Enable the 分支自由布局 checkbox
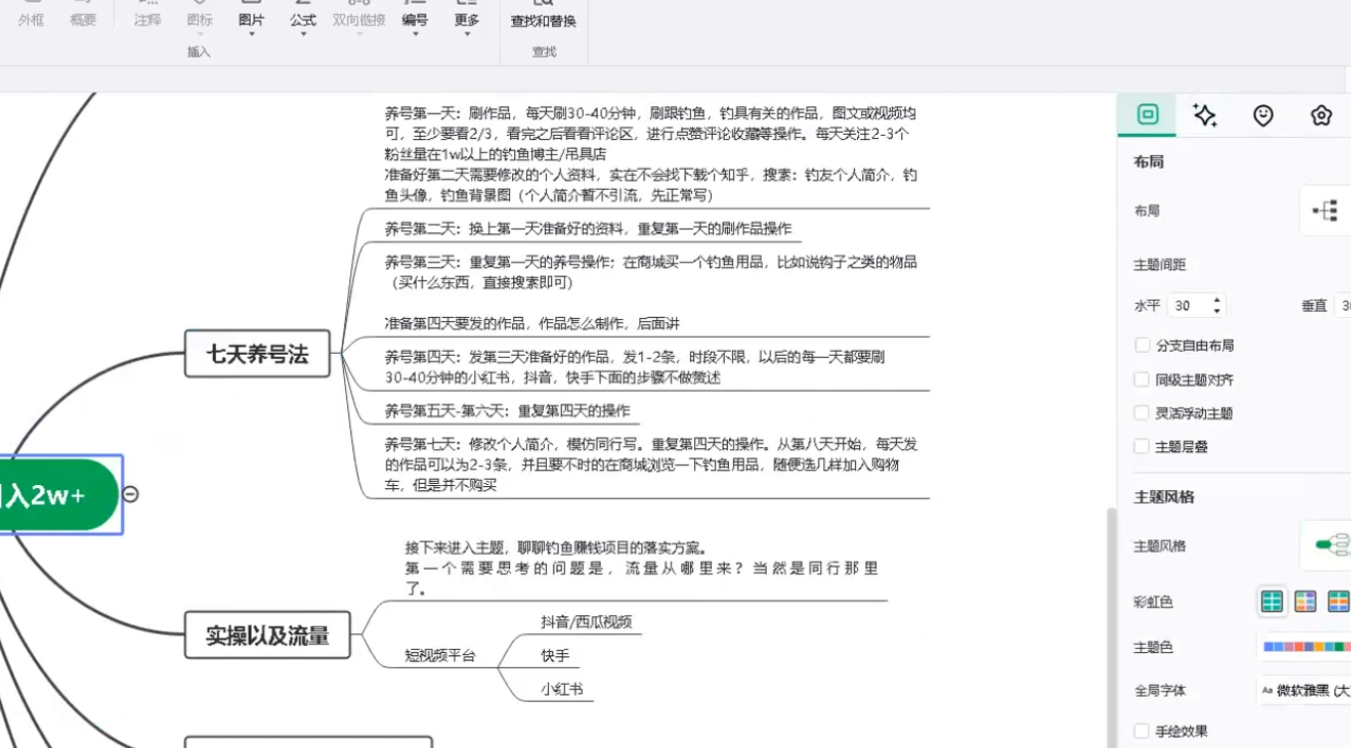Screen dimensions: 1351x748 tap(1142, 345)
